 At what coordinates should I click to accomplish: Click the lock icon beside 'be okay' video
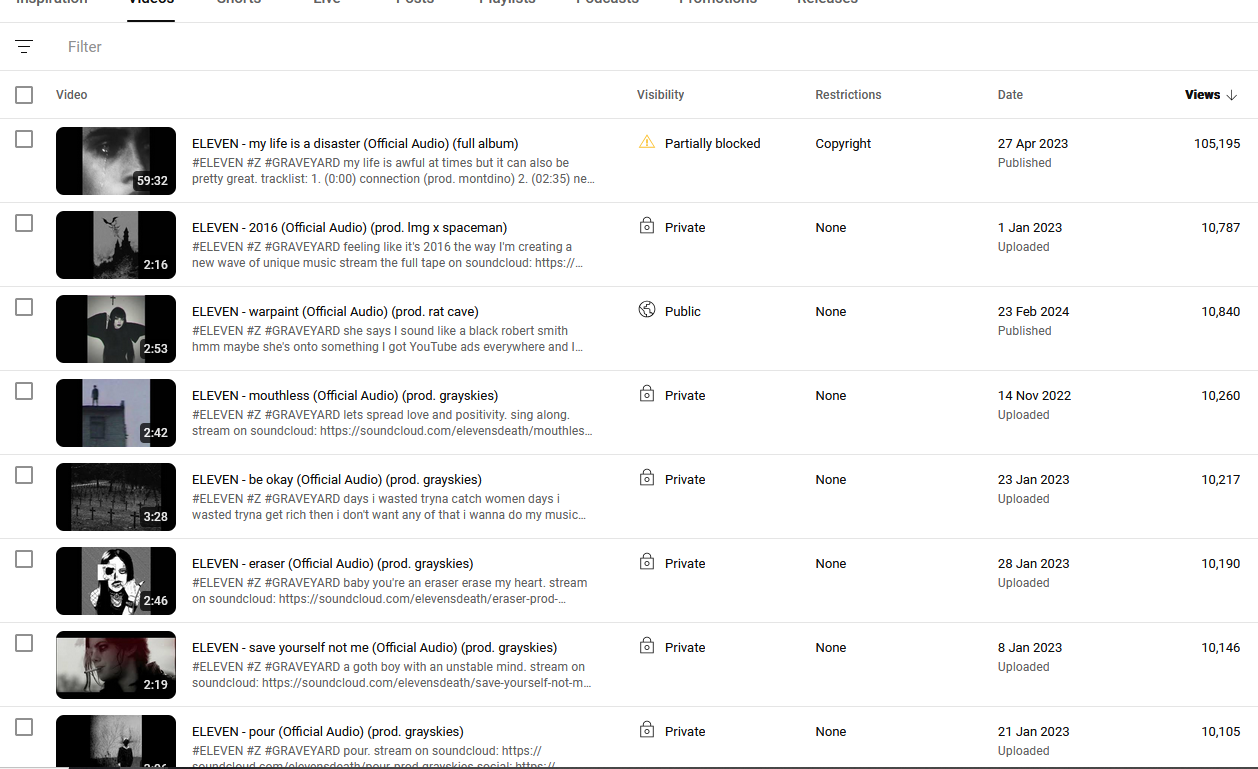(x=647, y=479)
